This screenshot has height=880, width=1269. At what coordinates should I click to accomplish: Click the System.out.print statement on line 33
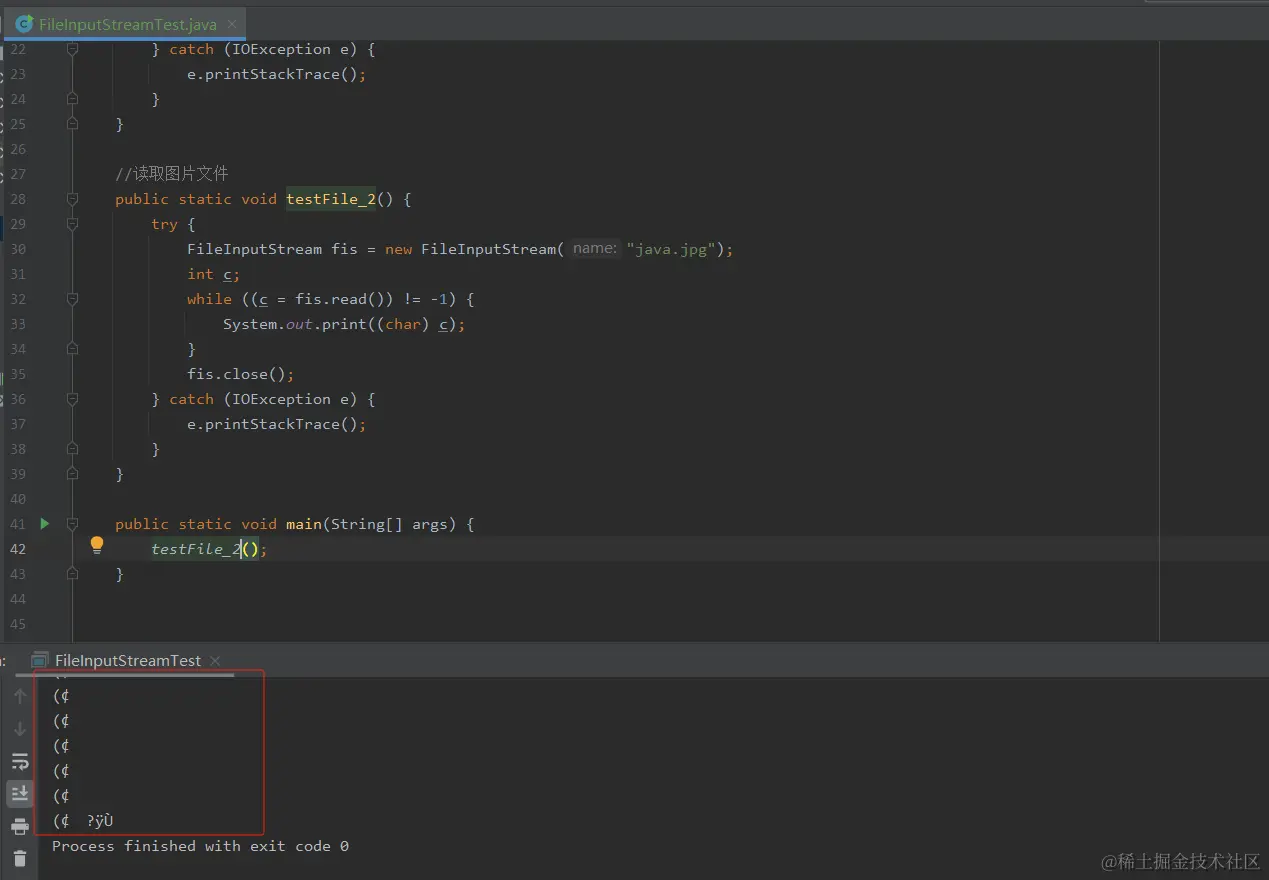click(345, 324)
